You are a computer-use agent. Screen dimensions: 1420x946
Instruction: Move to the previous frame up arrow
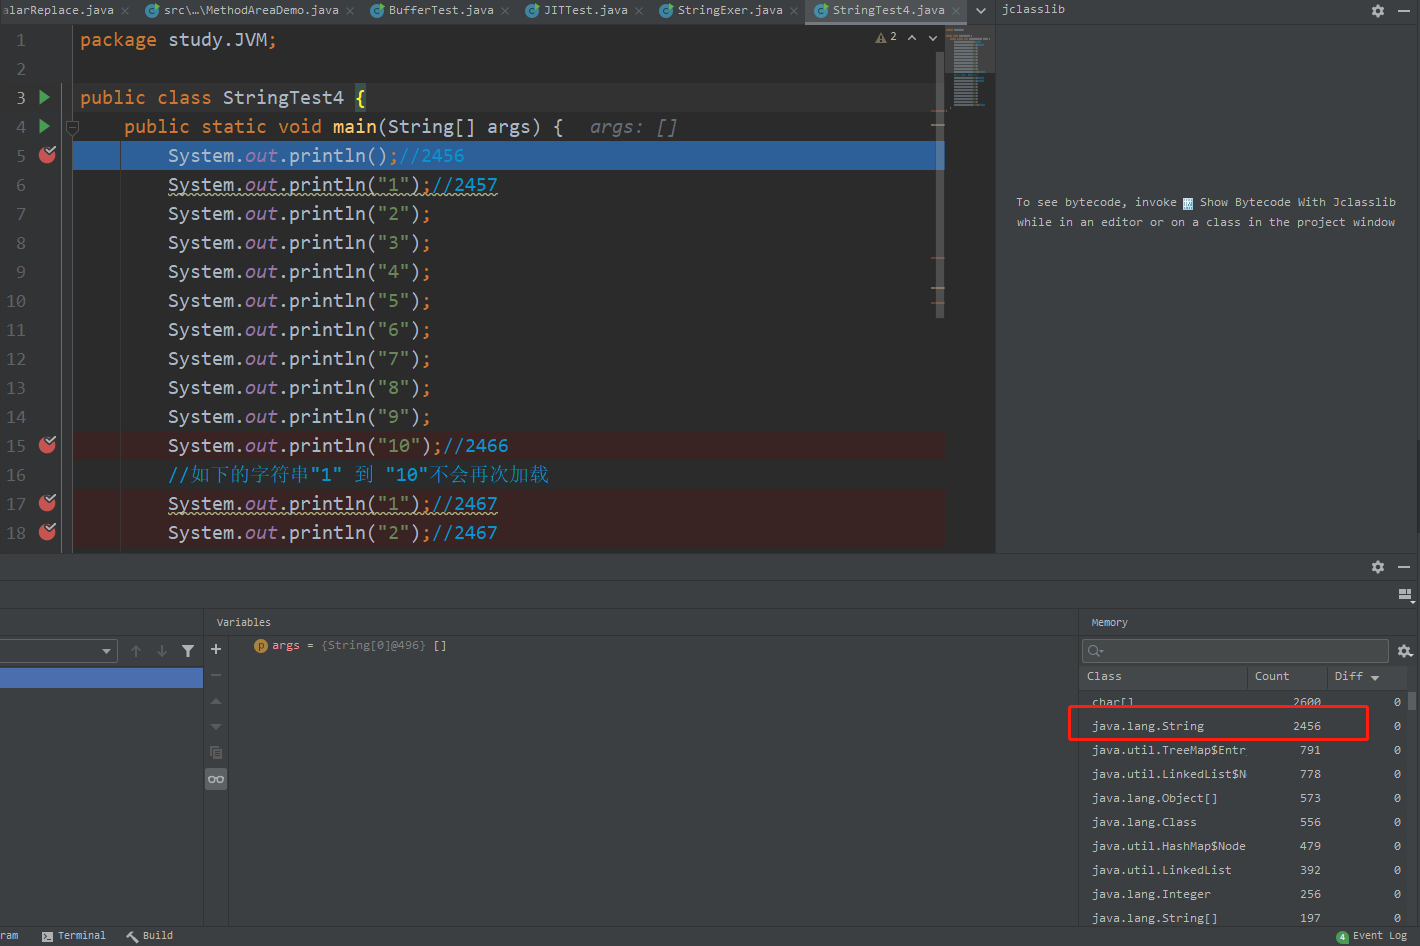click(136, 651)
